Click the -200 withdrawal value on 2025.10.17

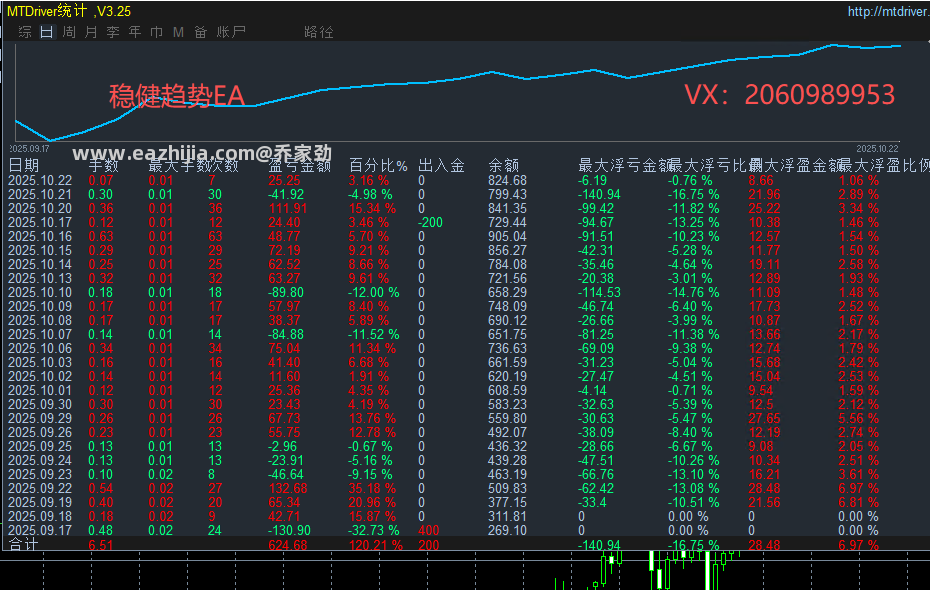tap(430, 222)
